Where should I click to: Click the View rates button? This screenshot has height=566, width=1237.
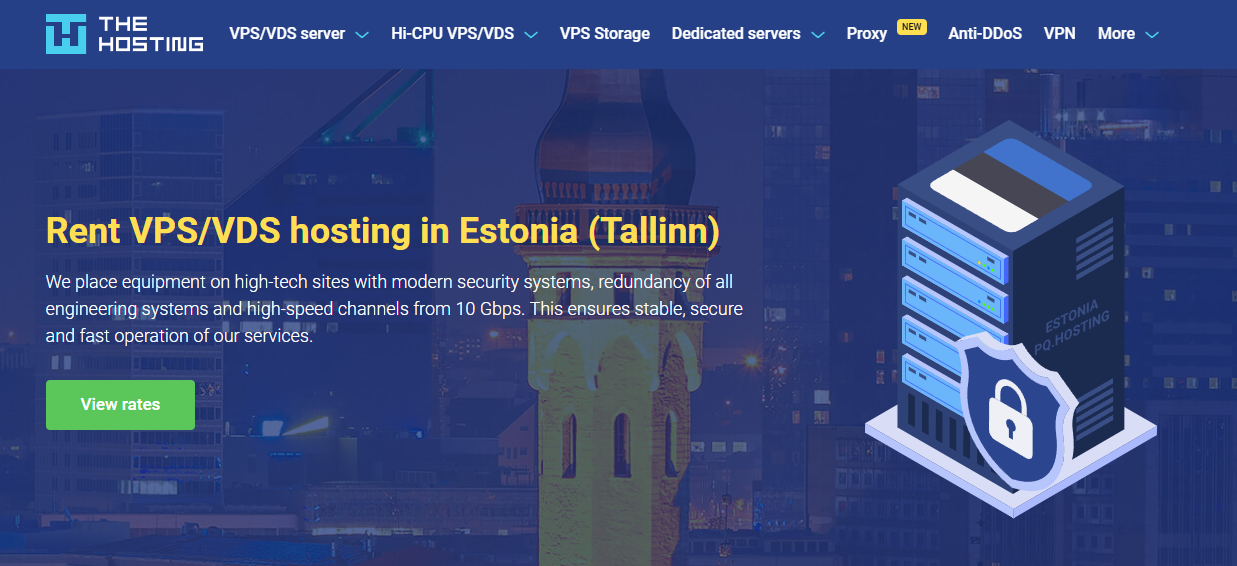click(120, 405)
